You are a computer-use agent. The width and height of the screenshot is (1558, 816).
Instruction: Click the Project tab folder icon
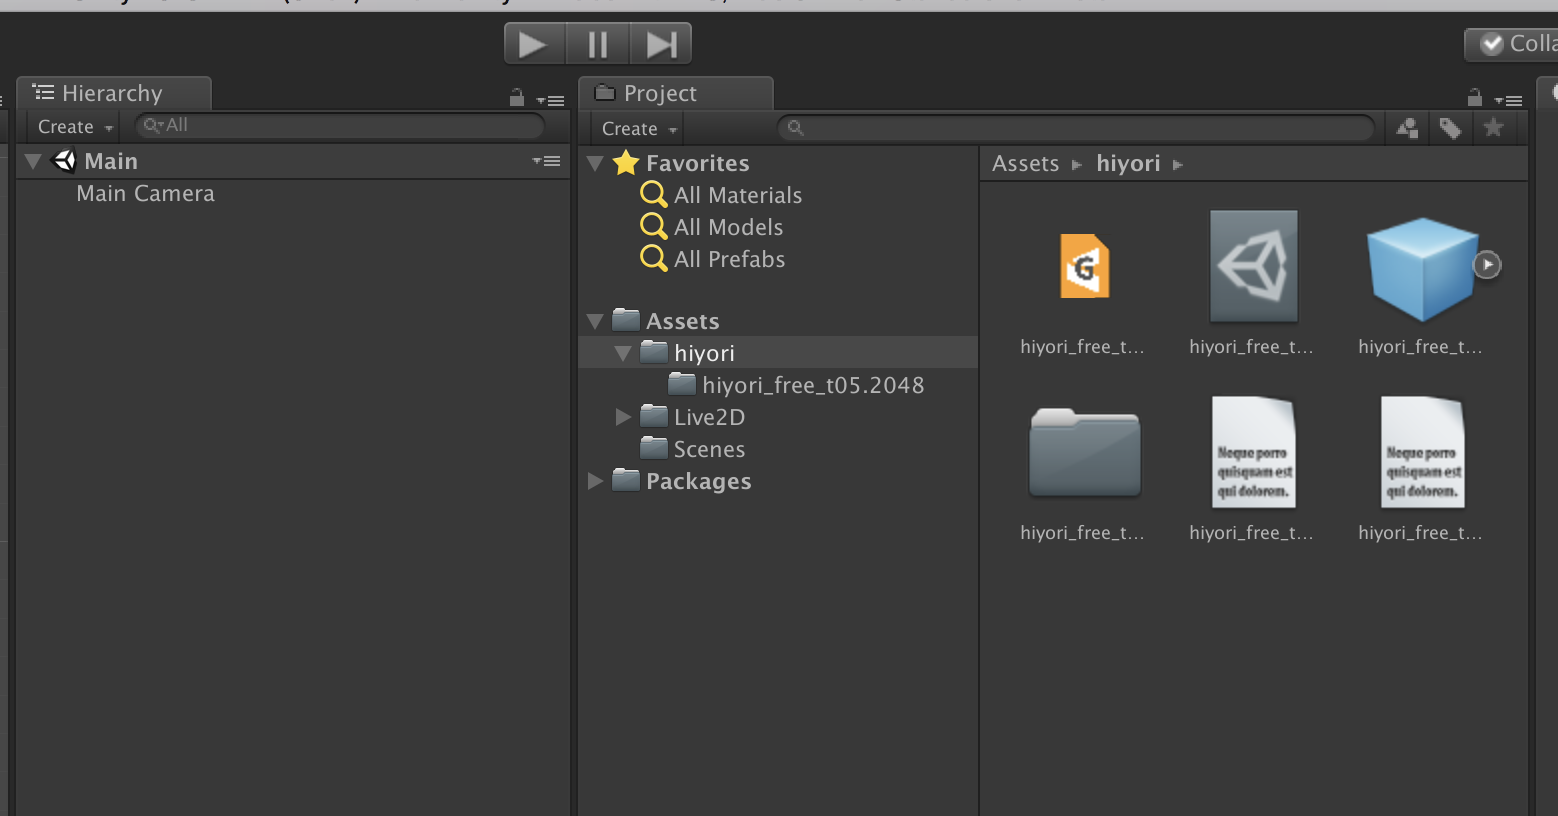(605, 92)
